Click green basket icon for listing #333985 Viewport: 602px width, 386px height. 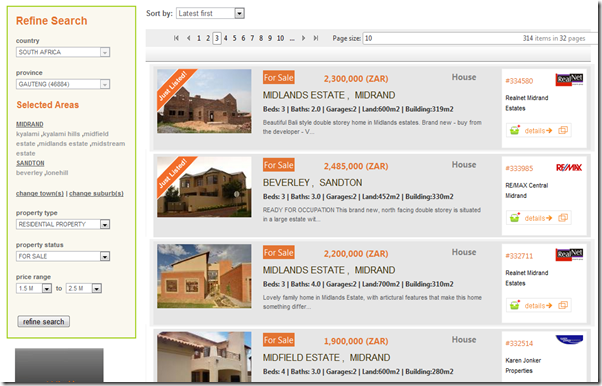click(514, 218)
